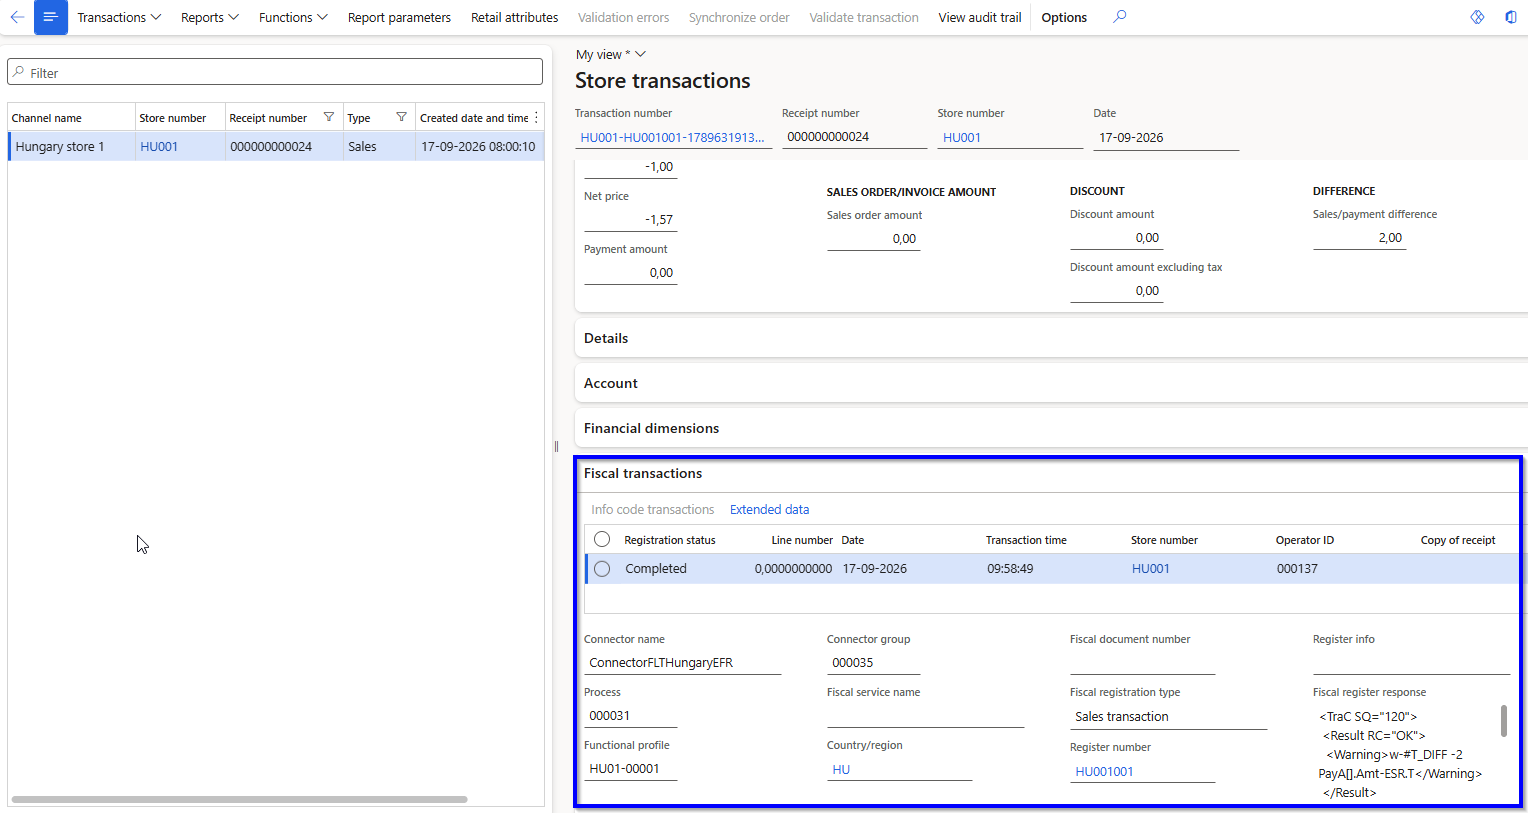The width and height of the screenshot is (1528, 813).
Task: Click the Connector group field 000035
Action: point(873,662)
